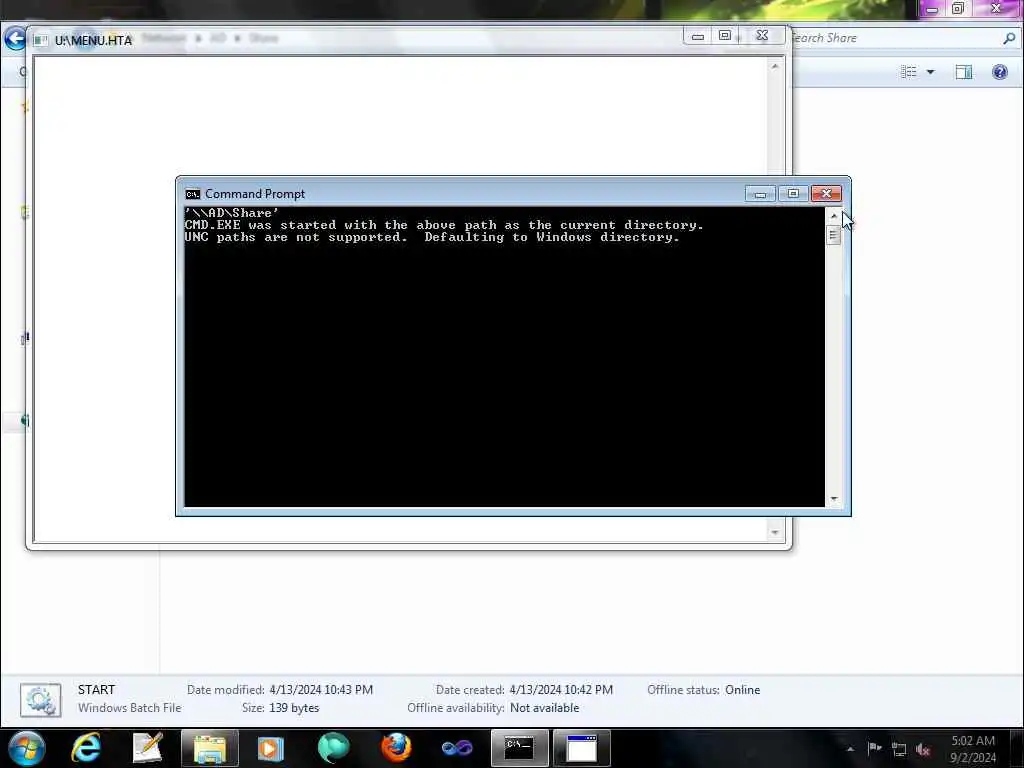Click 'Not available' offline availability value
The height and width of the screenshot is (768, 1024).
coord(545,708)
